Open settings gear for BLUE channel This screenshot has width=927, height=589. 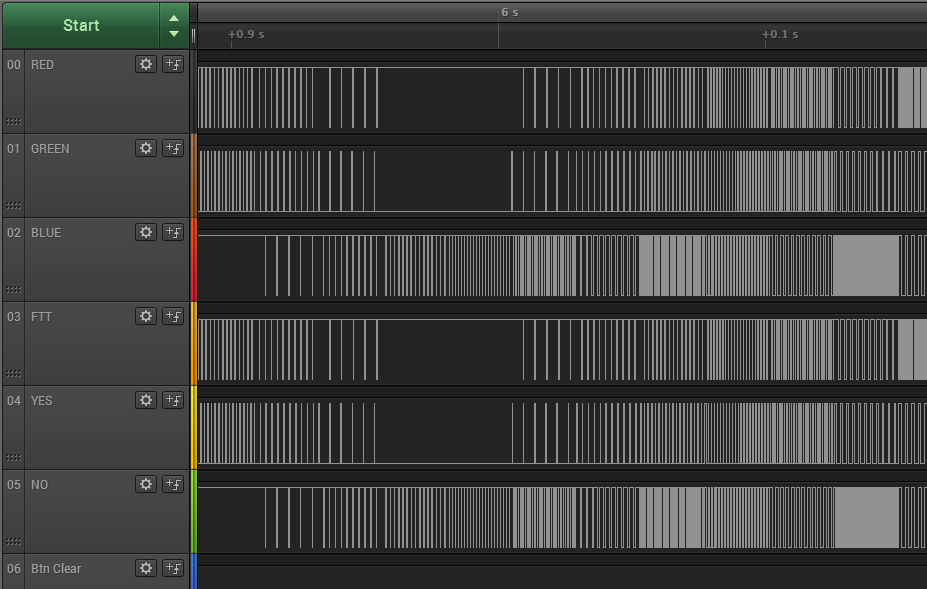click(146, 232)
